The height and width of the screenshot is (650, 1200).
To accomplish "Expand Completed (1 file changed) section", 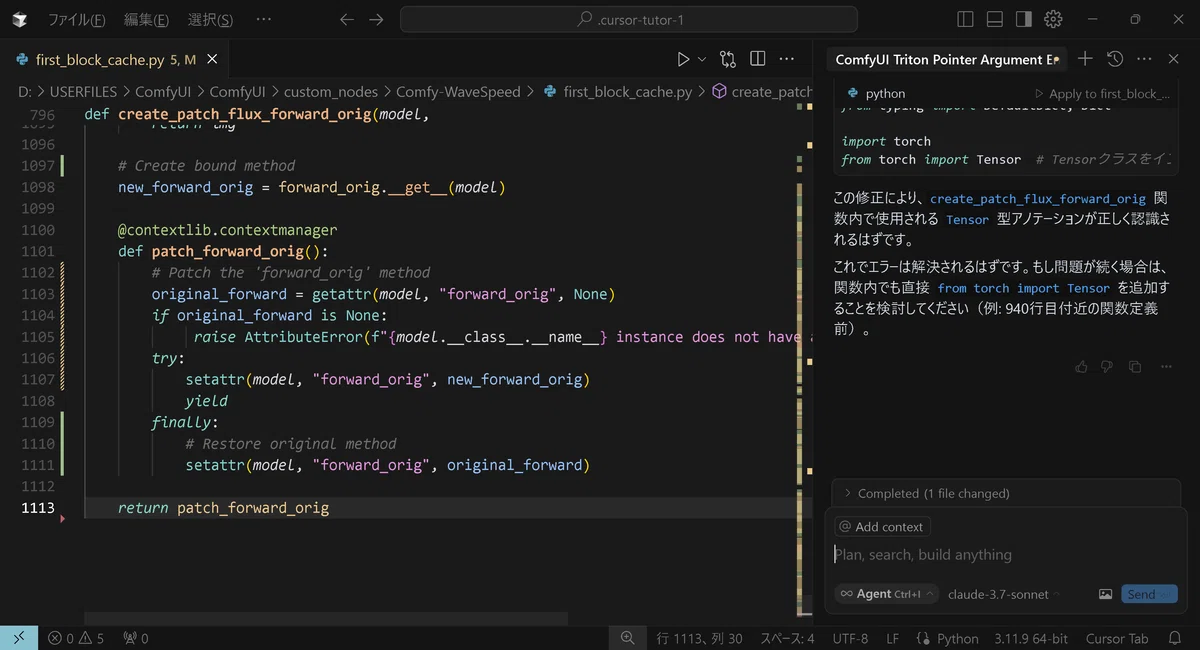I will (x=1008, y=493).
